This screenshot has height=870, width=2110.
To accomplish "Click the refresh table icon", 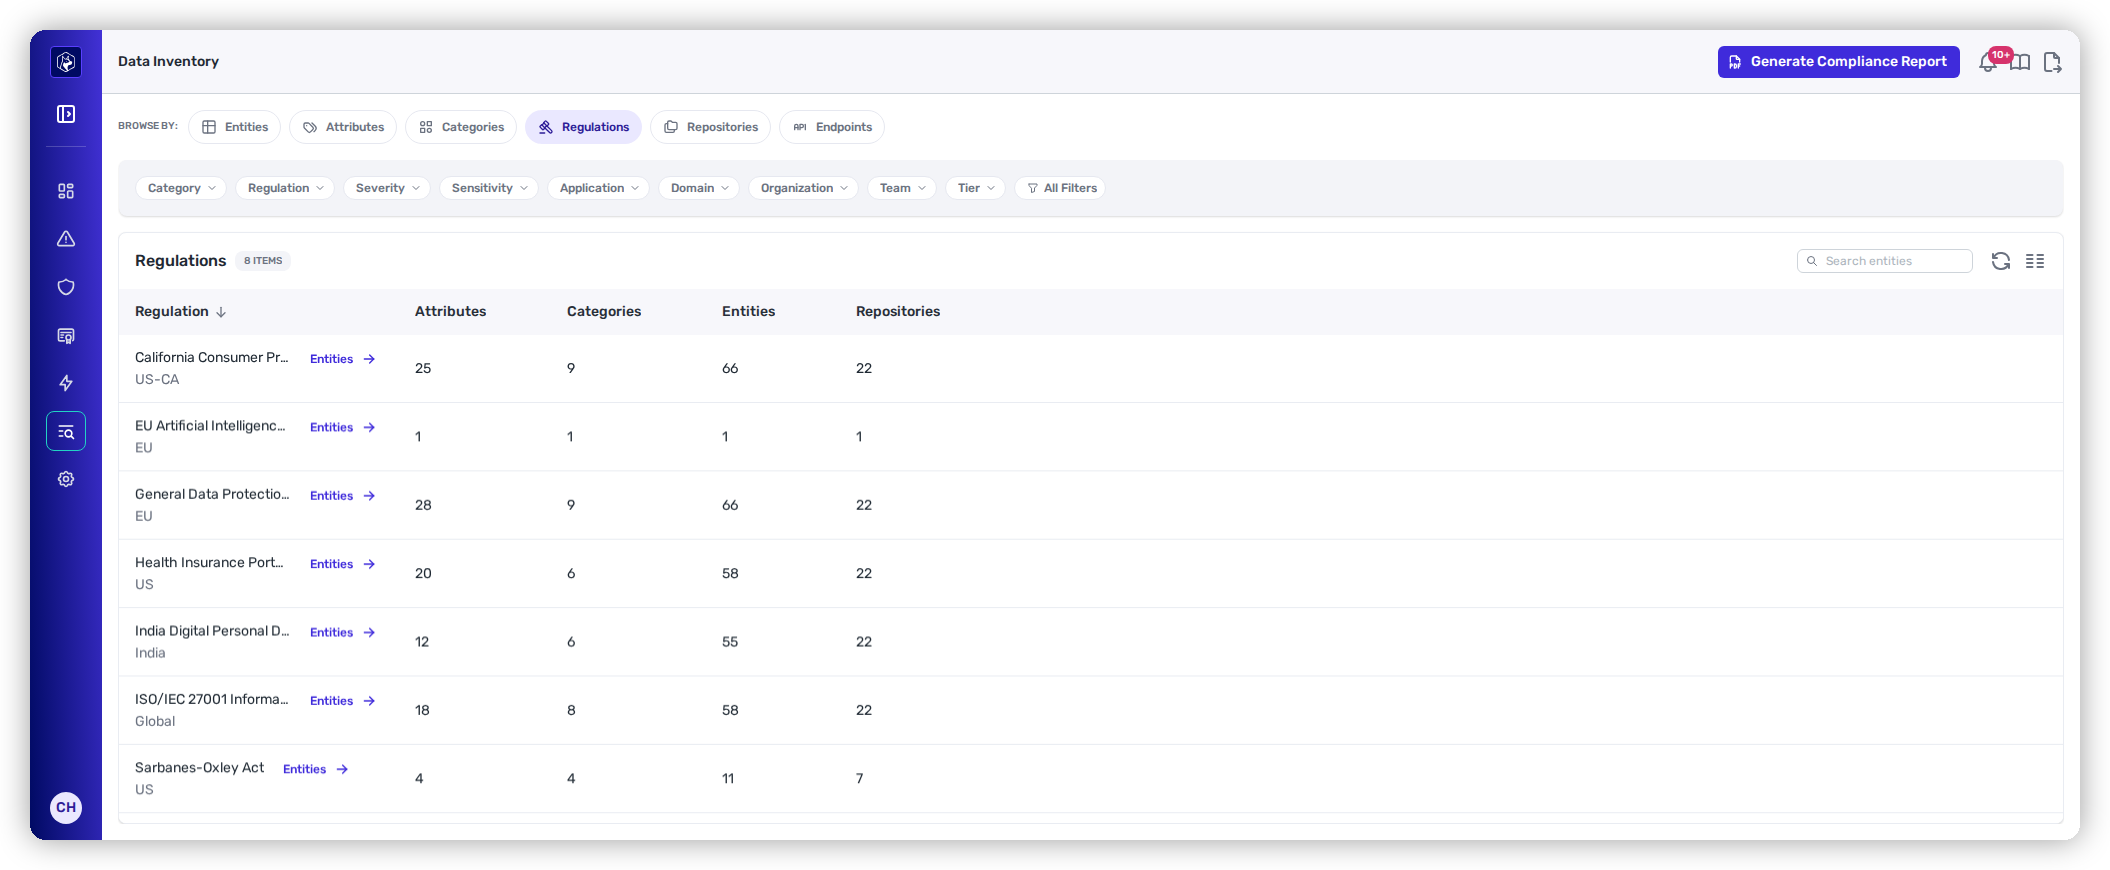I will (x=2001, y=261).
